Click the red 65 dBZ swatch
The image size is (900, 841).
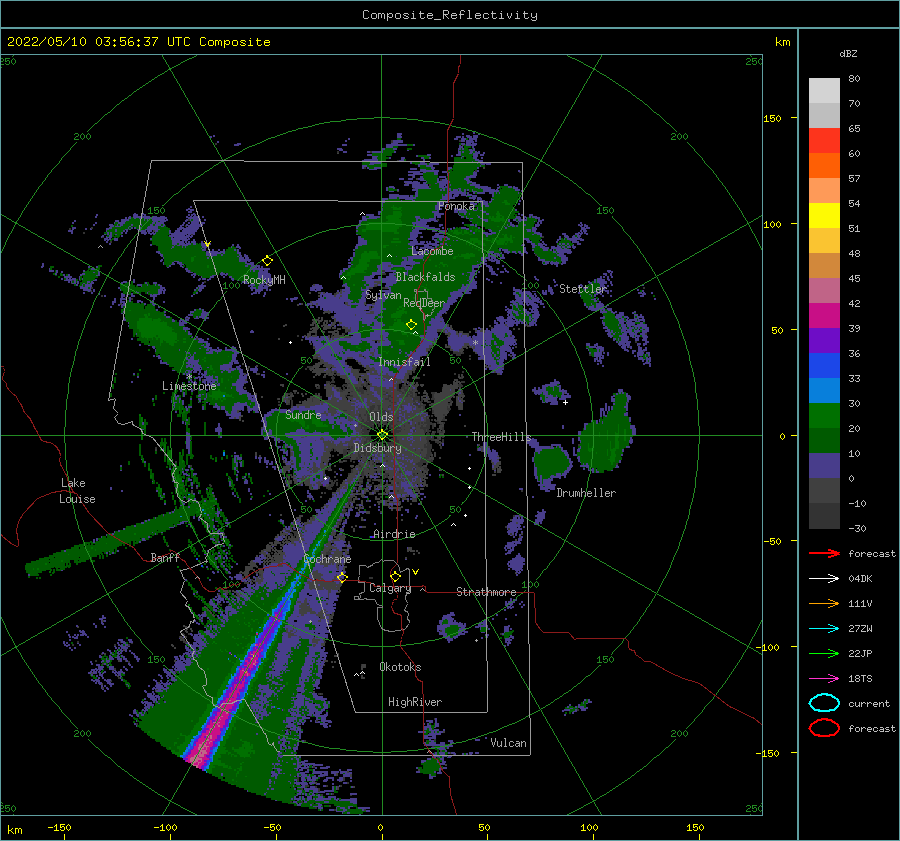824,141
